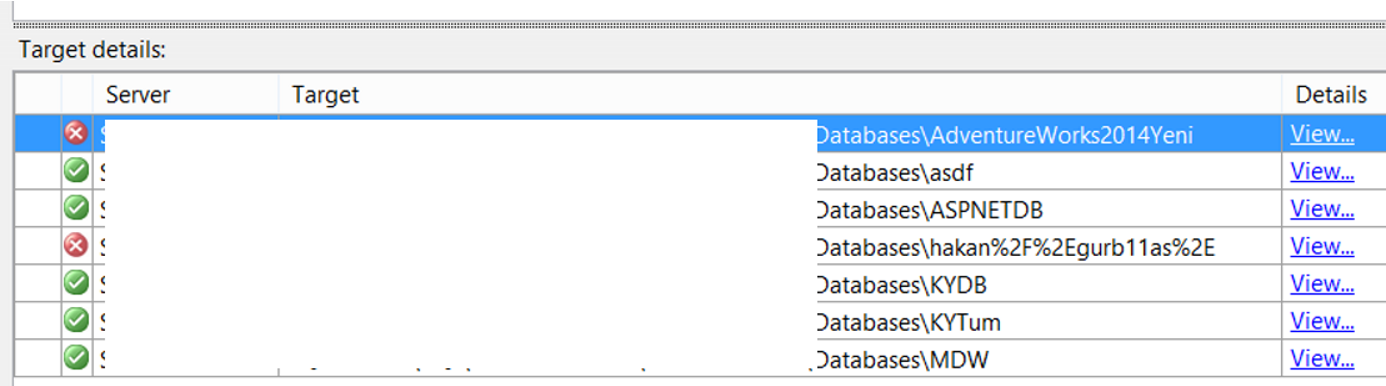Select the Databases\KYDB target row
This screenshot has height=386, width=1386.
tap(701, 284)
